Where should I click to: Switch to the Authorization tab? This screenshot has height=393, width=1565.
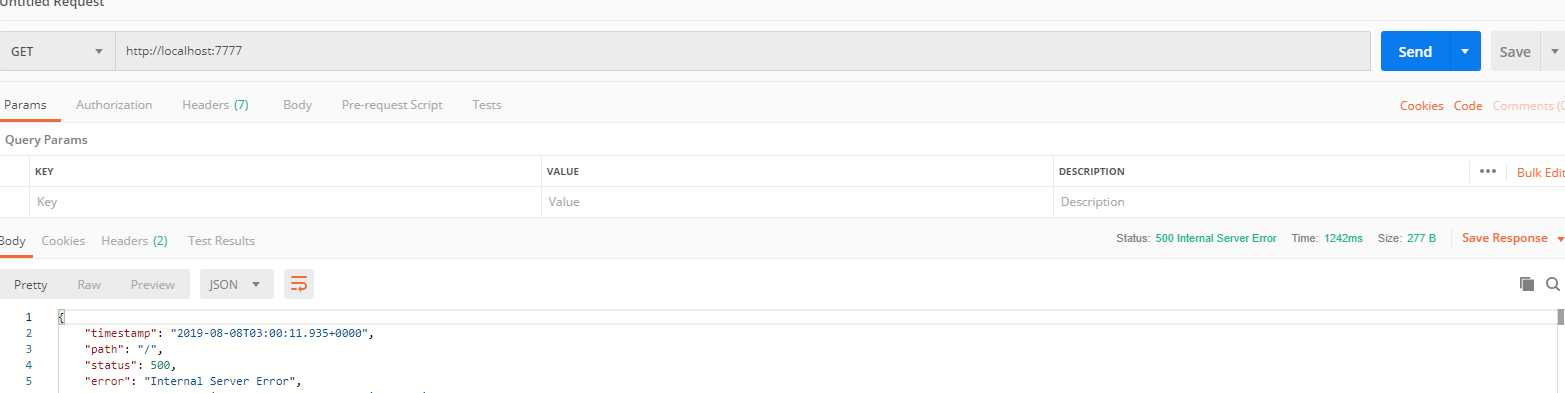click(x=114, y=105)
